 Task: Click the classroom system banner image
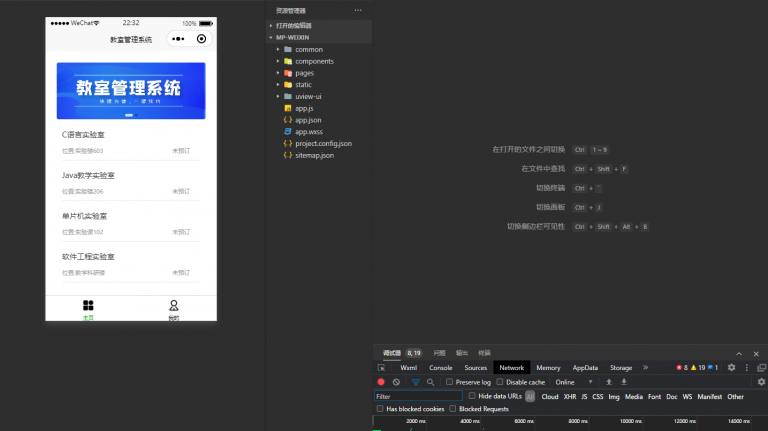[x=131, y=91]
